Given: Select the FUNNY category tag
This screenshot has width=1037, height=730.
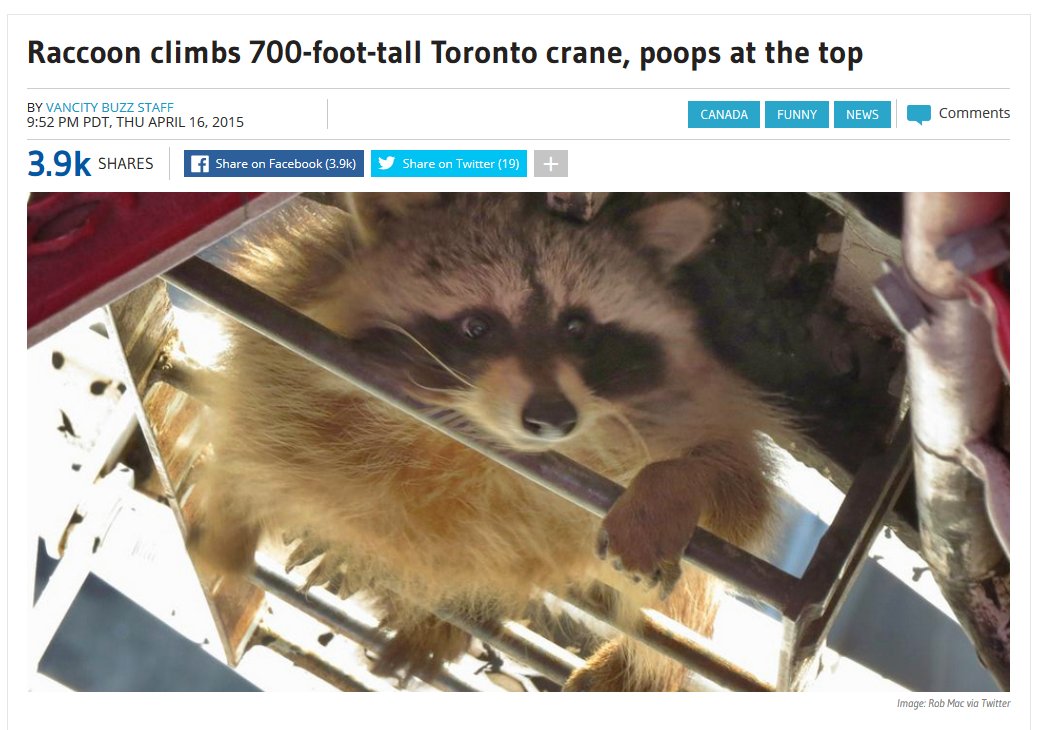Looking at the screenshot, I should point(796,114).
